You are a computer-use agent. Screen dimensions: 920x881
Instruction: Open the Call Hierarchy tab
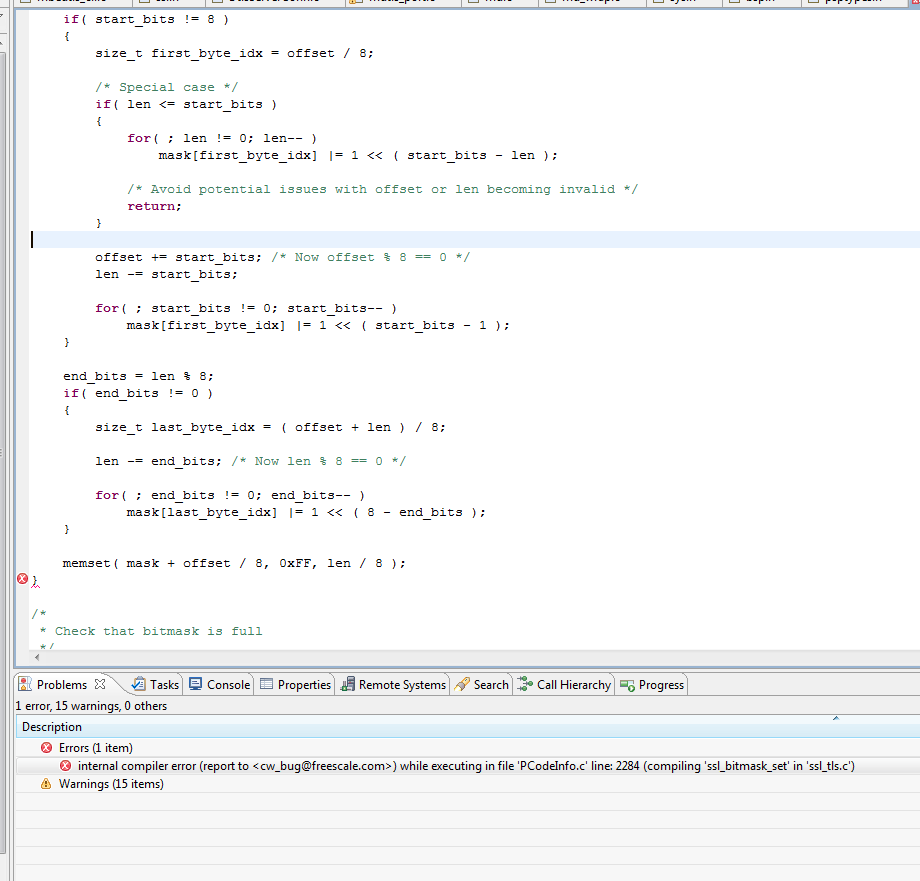(564, 685)
